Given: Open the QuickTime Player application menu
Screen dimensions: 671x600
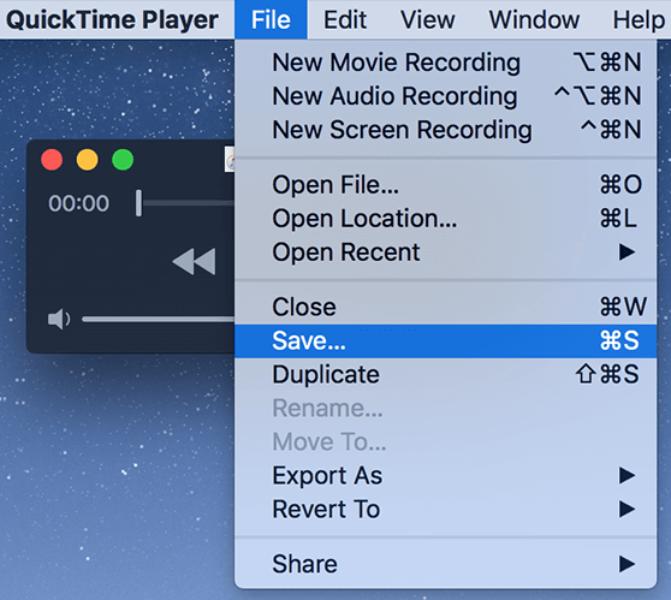Looking at the screenshot, I should 112,20.
